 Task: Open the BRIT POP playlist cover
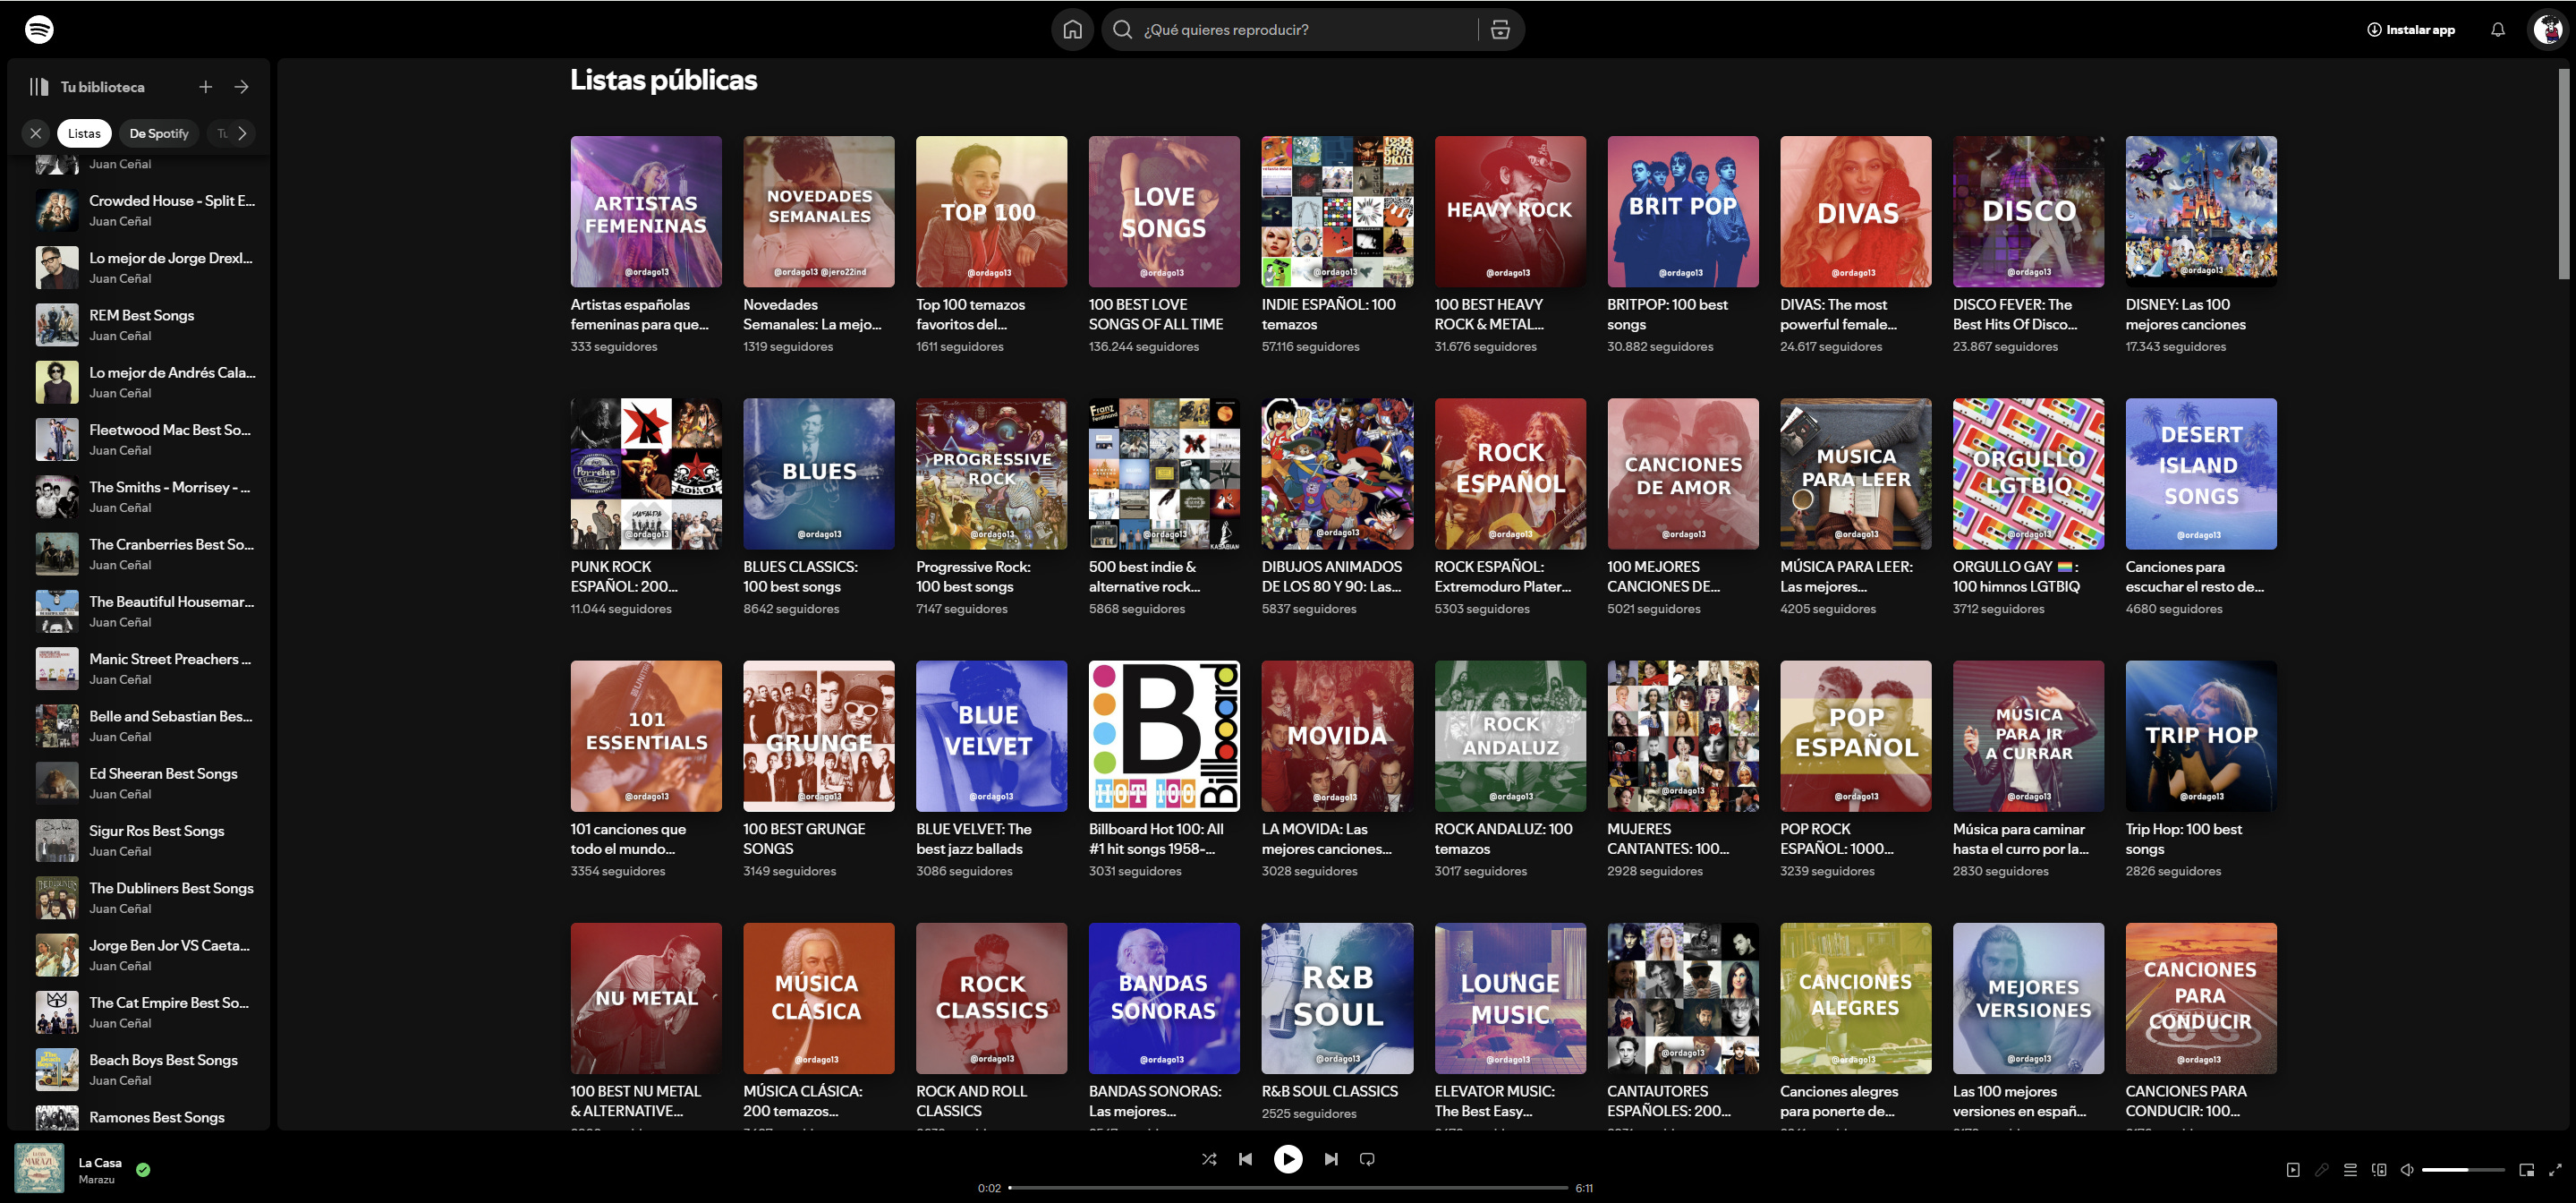tap(1682, 212)
